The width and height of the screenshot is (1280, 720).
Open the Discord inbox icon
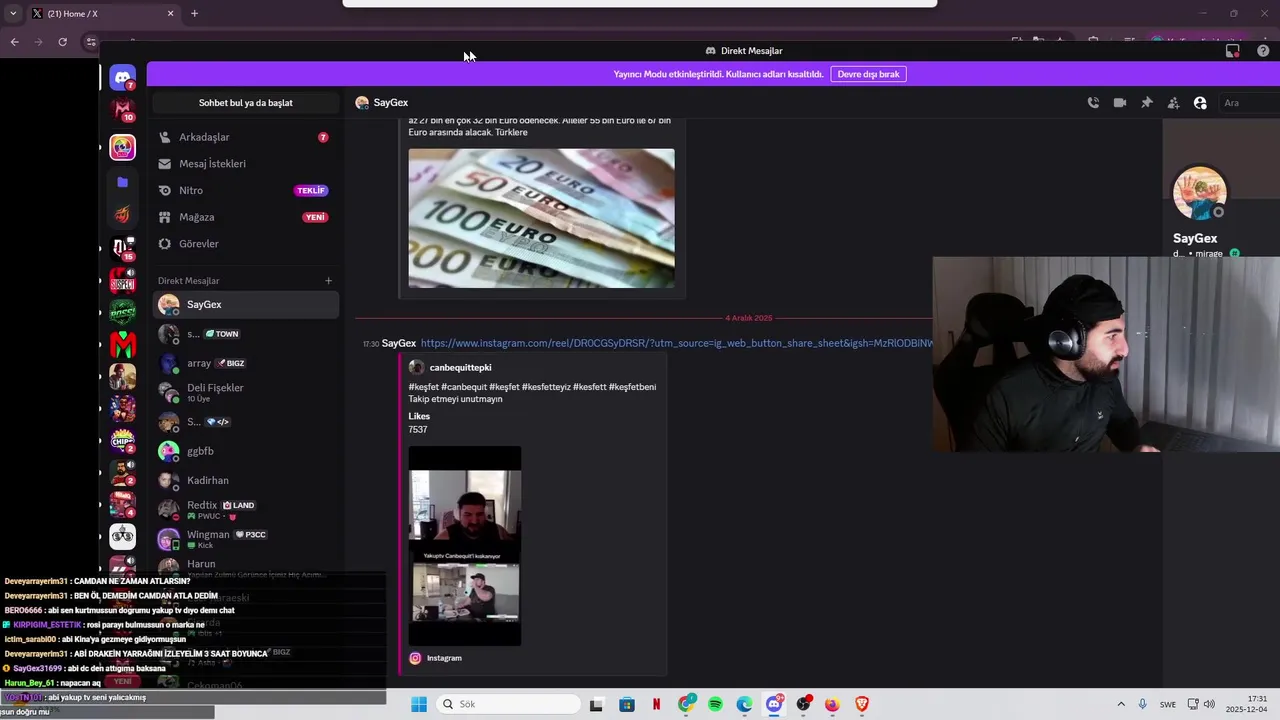1233,51
